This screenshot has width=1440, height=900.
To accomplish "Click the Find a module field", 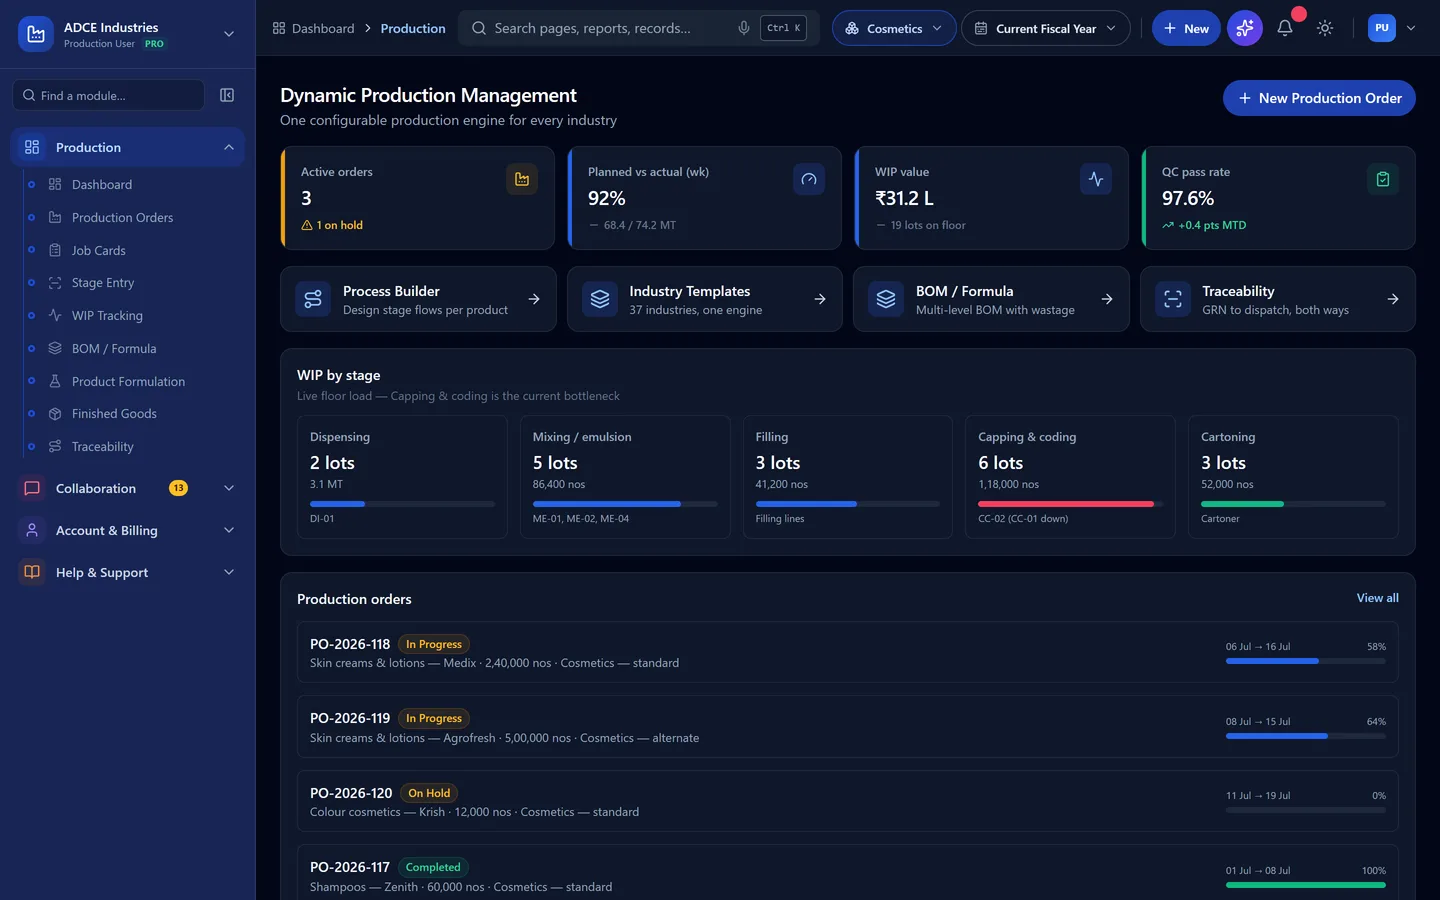I will (x=108, y=95).
